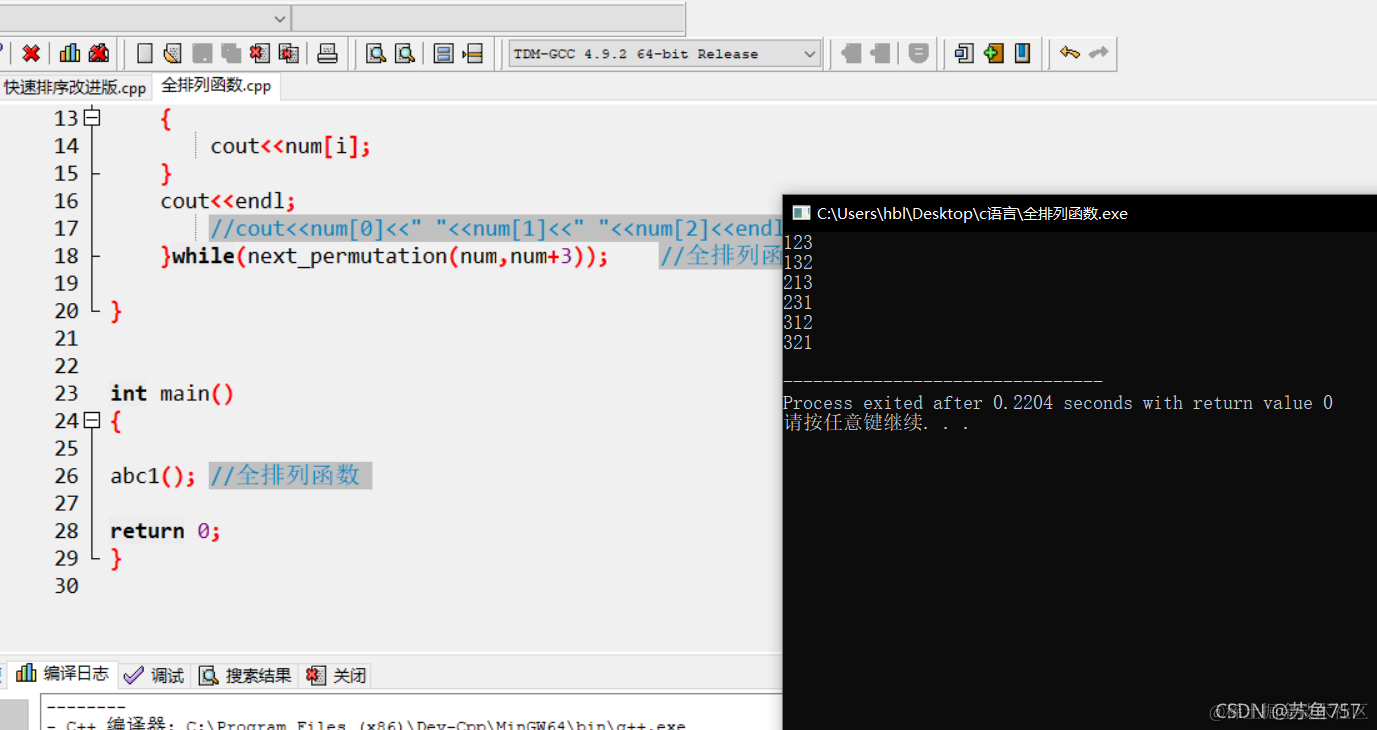Click line number 17 in the gutter
Viewport: 1377px width, 730px height.
(66, 229)
